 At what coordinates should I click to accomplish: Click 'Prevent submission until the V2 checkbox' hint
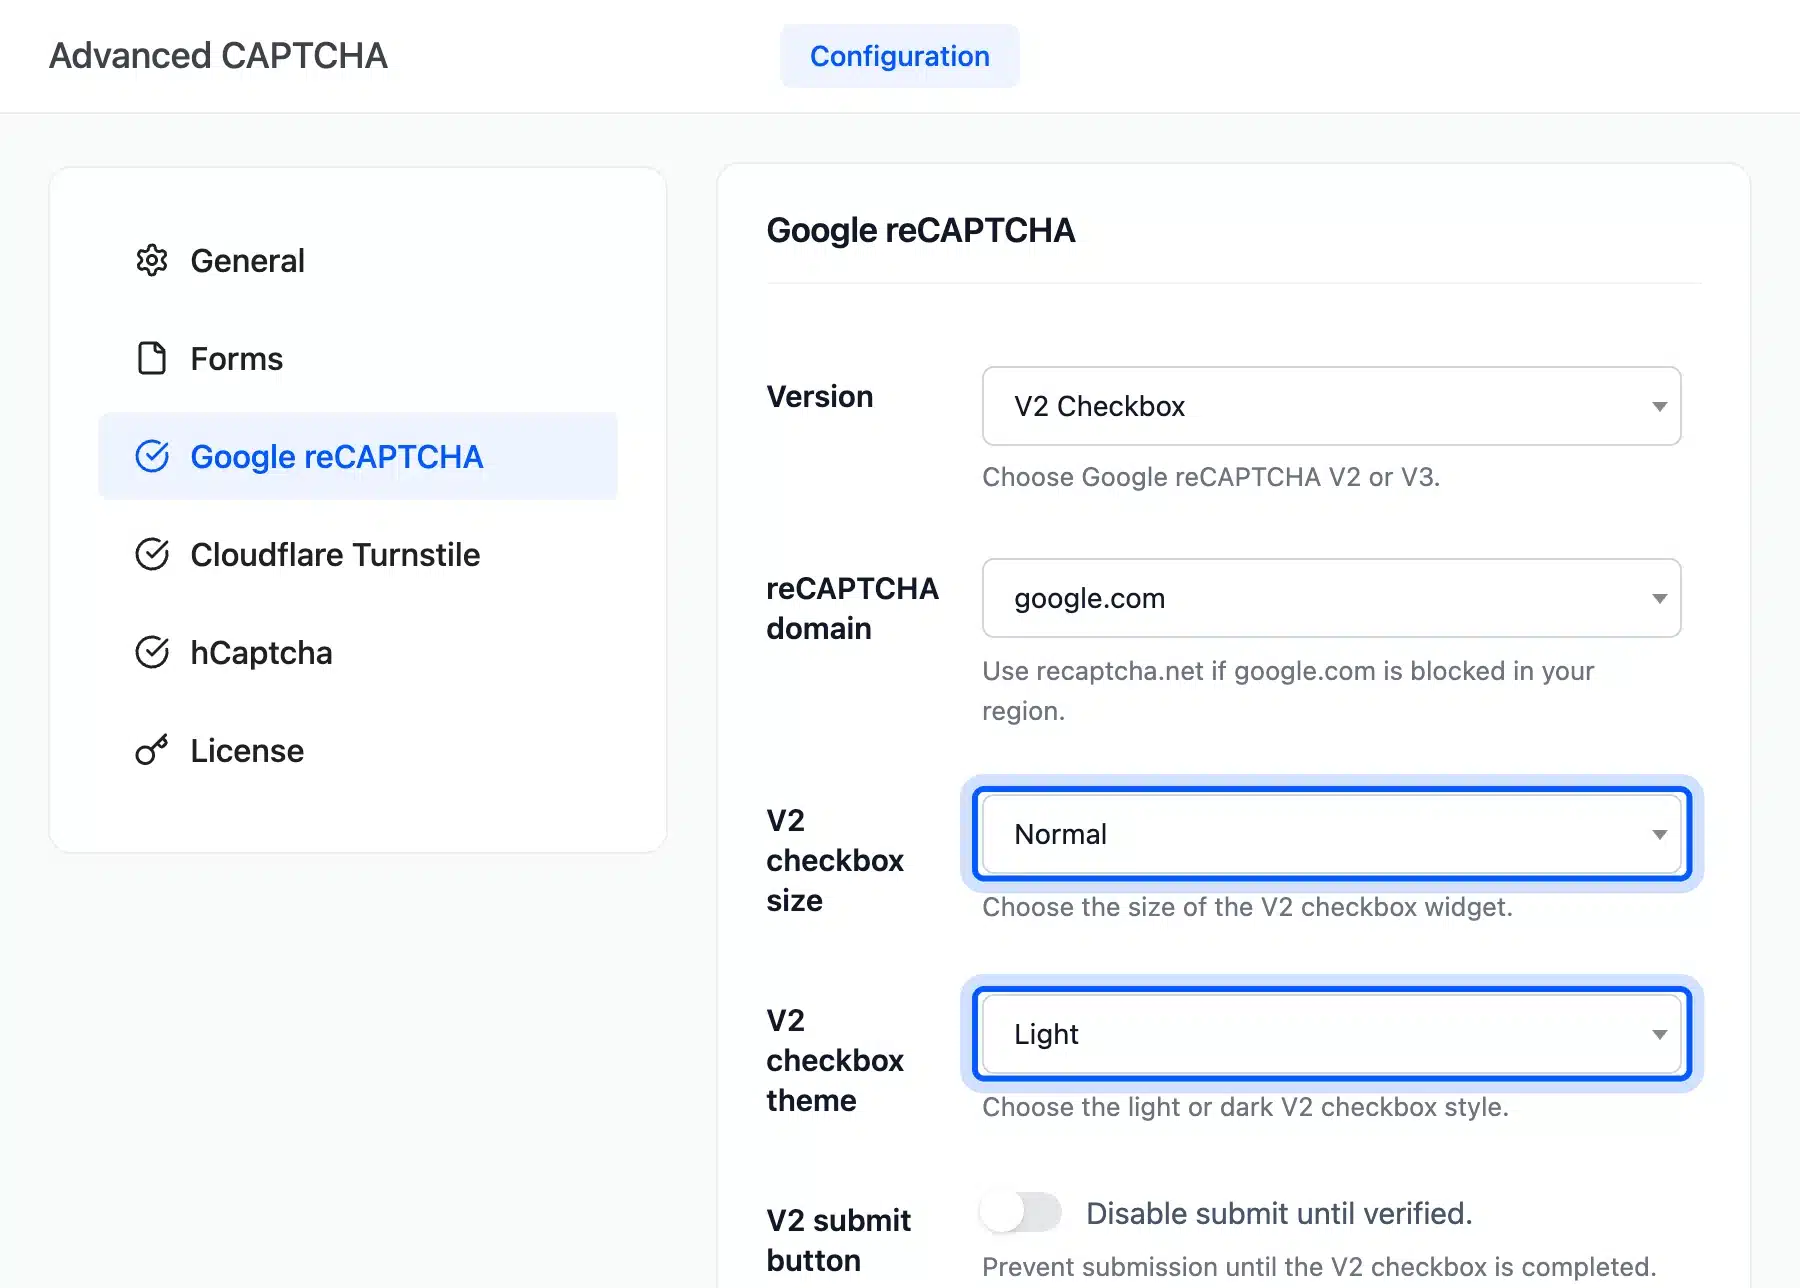click(x=1319, y=1267)
